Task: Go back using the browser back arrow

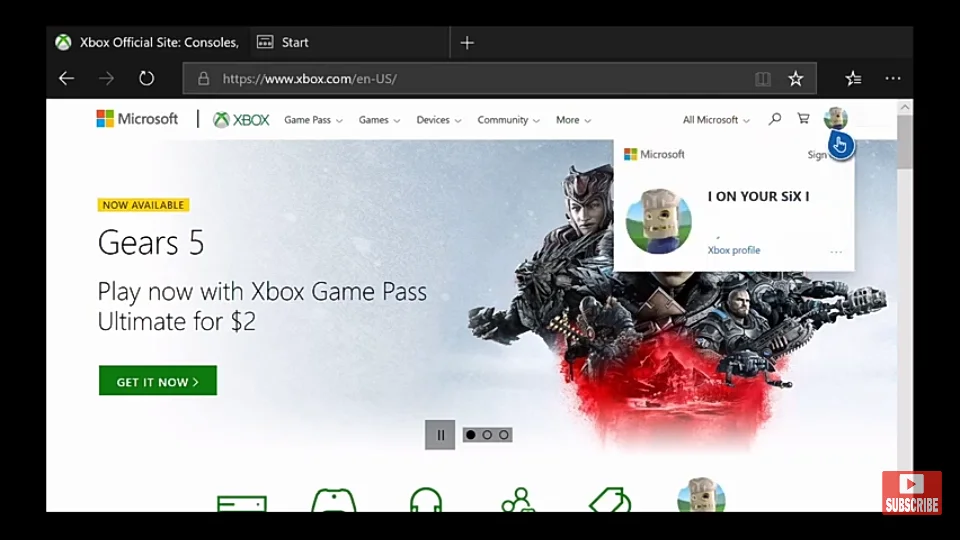Action: point(66,78)
